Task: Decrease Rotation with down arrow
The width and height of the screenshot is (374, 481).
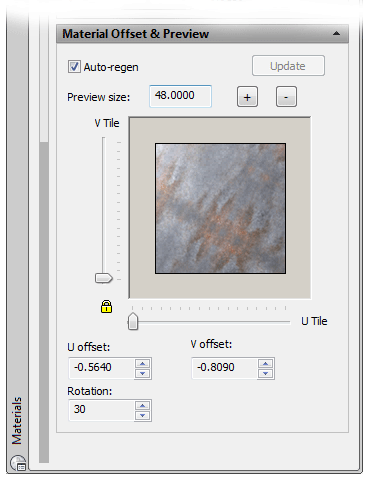Action: (143, 416)
